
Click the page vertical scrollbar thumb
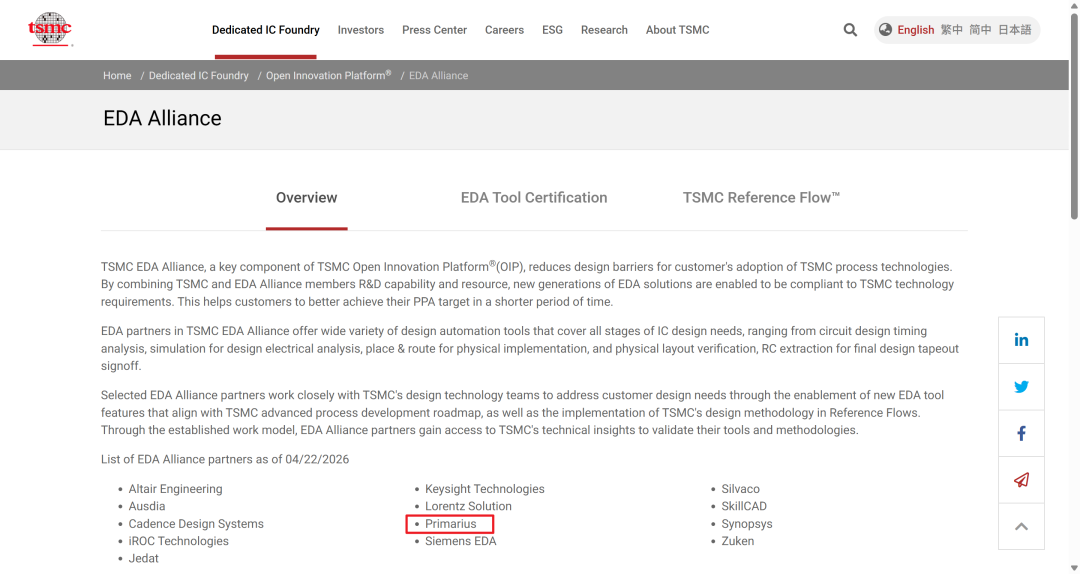pos(1074,116)
